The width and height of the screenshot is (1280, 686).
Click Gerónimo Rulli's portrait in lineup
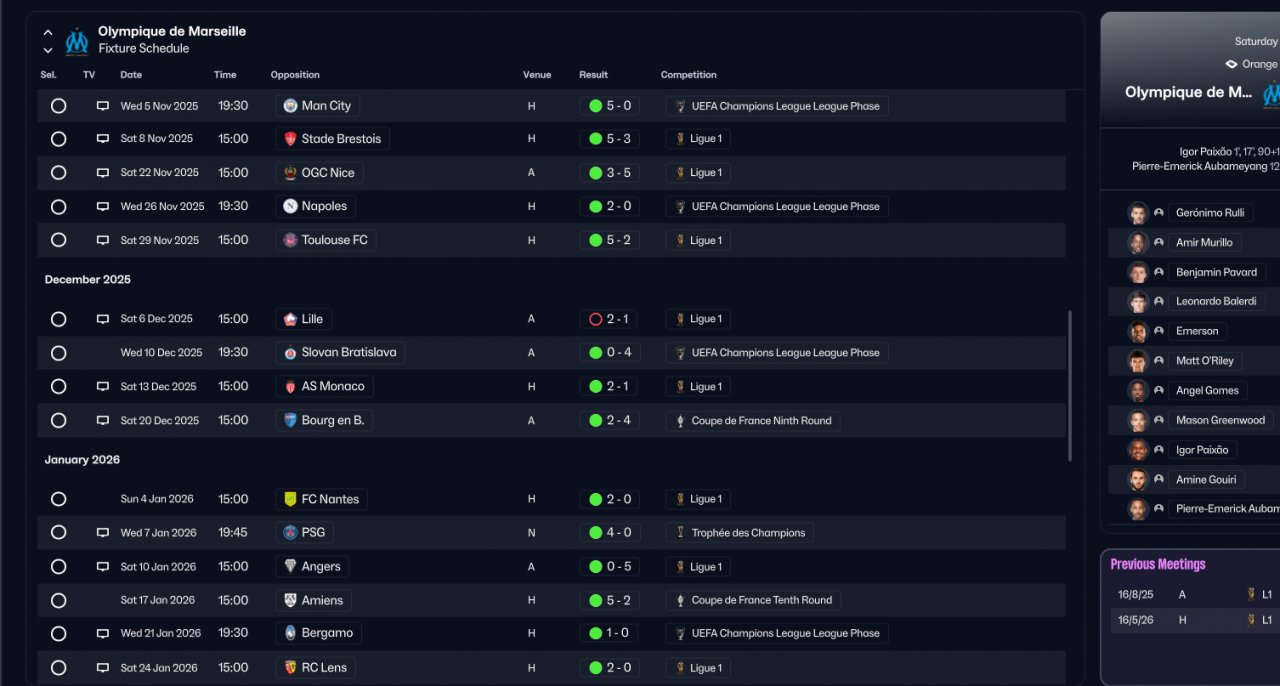[x=1138, y=213]
